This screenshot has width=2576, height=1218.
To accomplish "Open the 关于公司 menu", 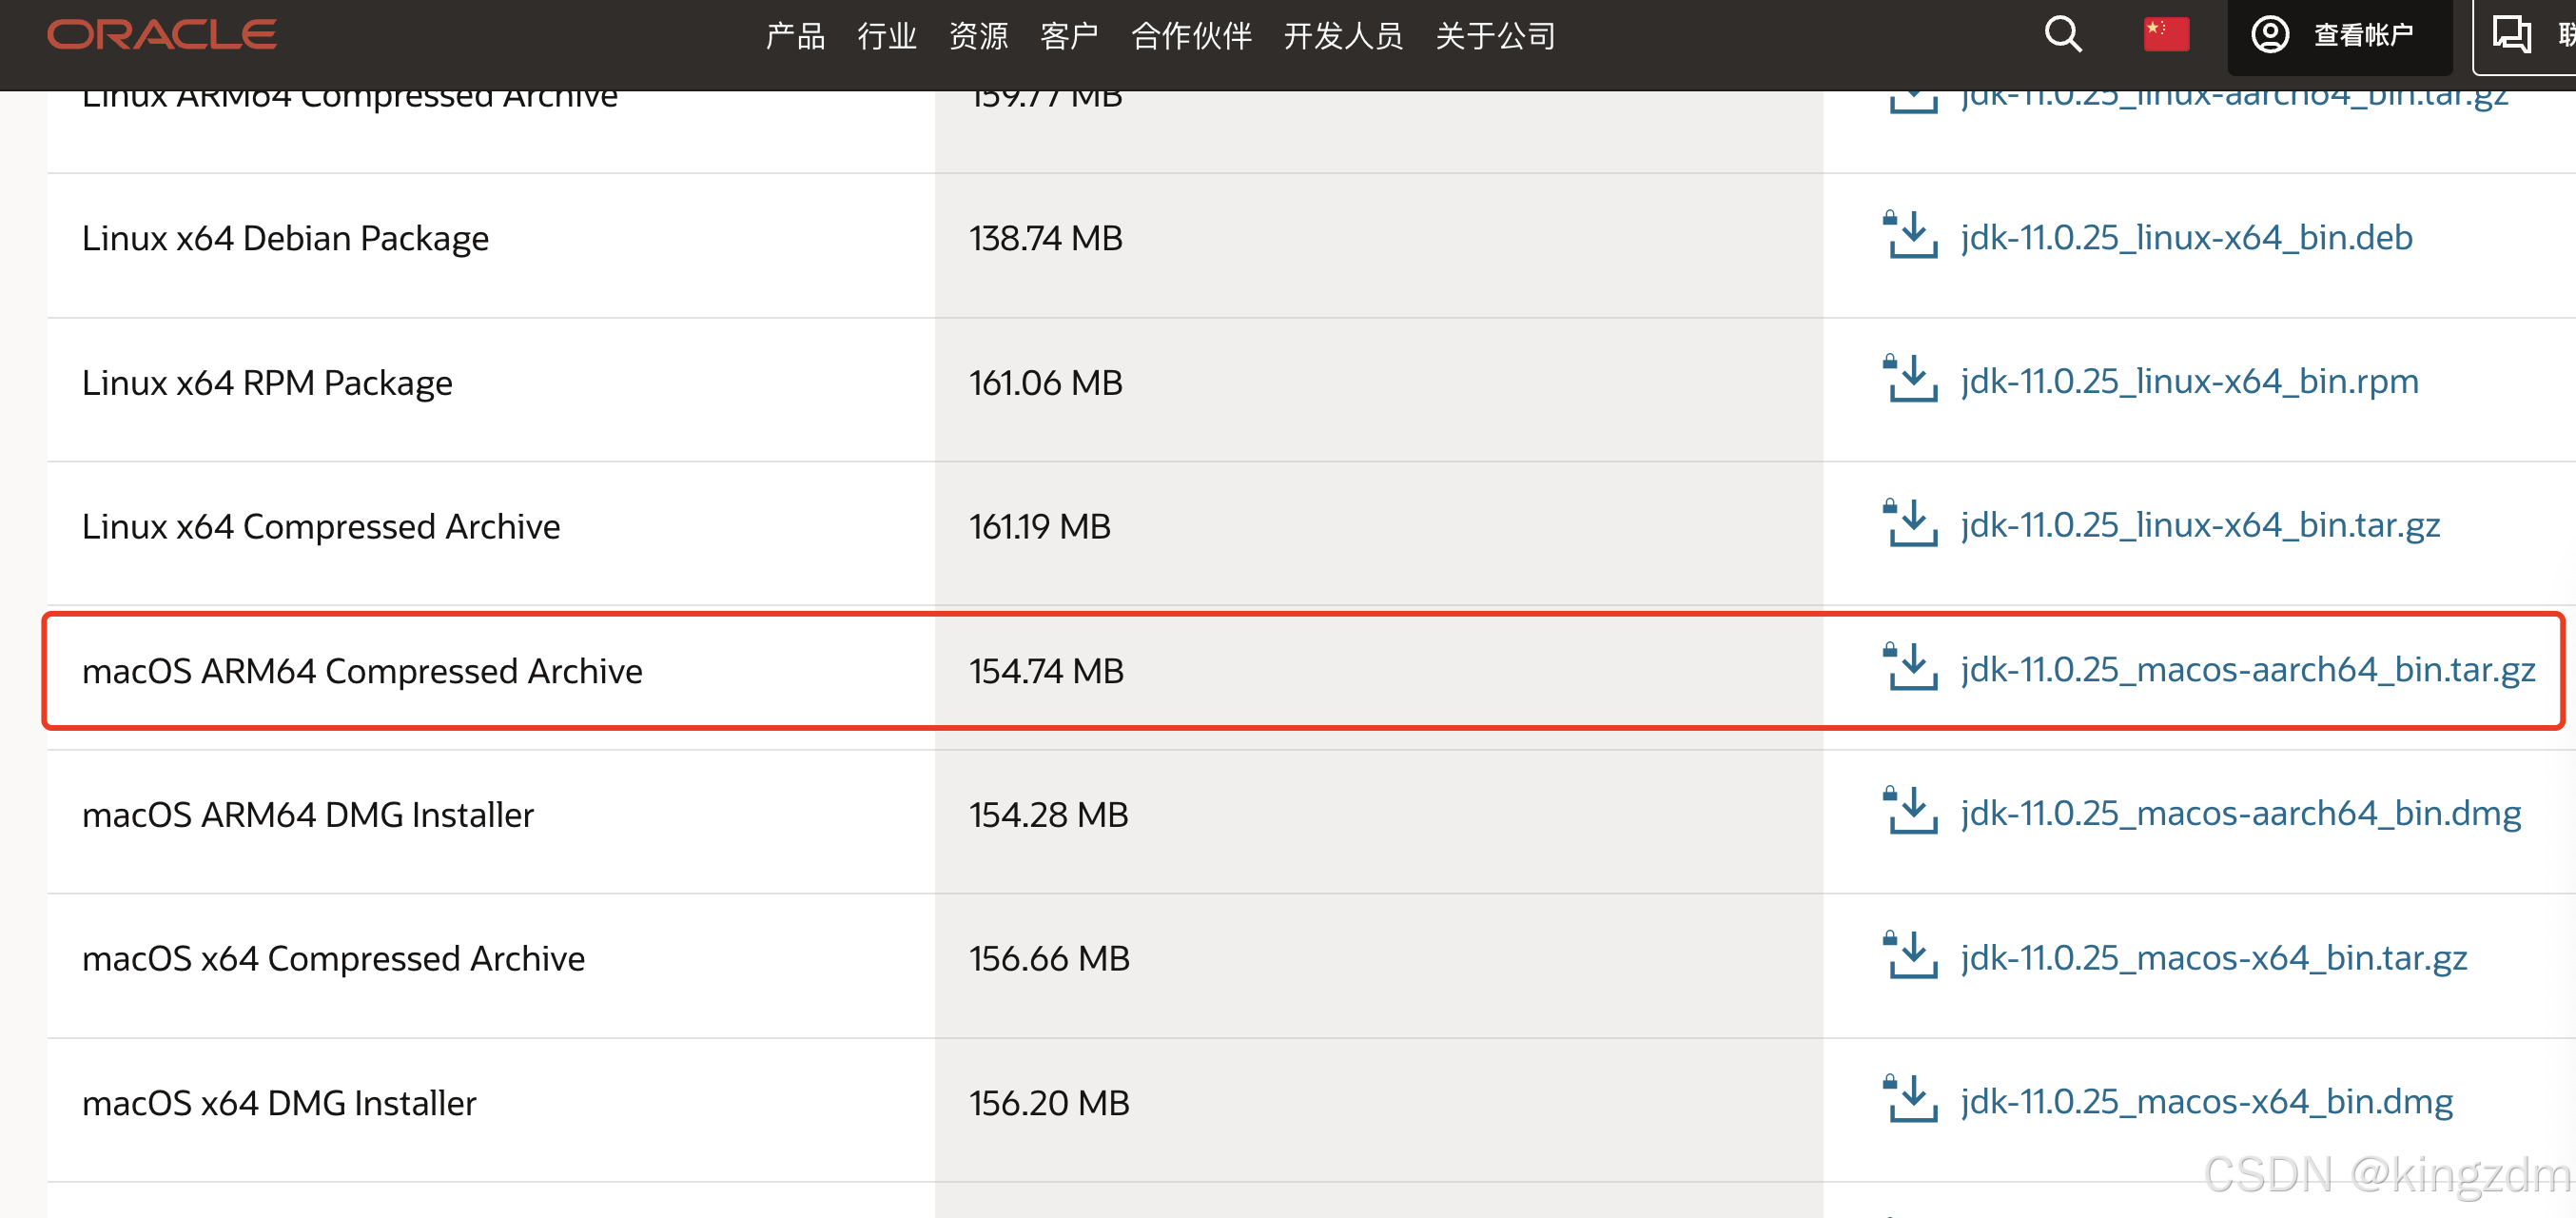I will 1495,36.
